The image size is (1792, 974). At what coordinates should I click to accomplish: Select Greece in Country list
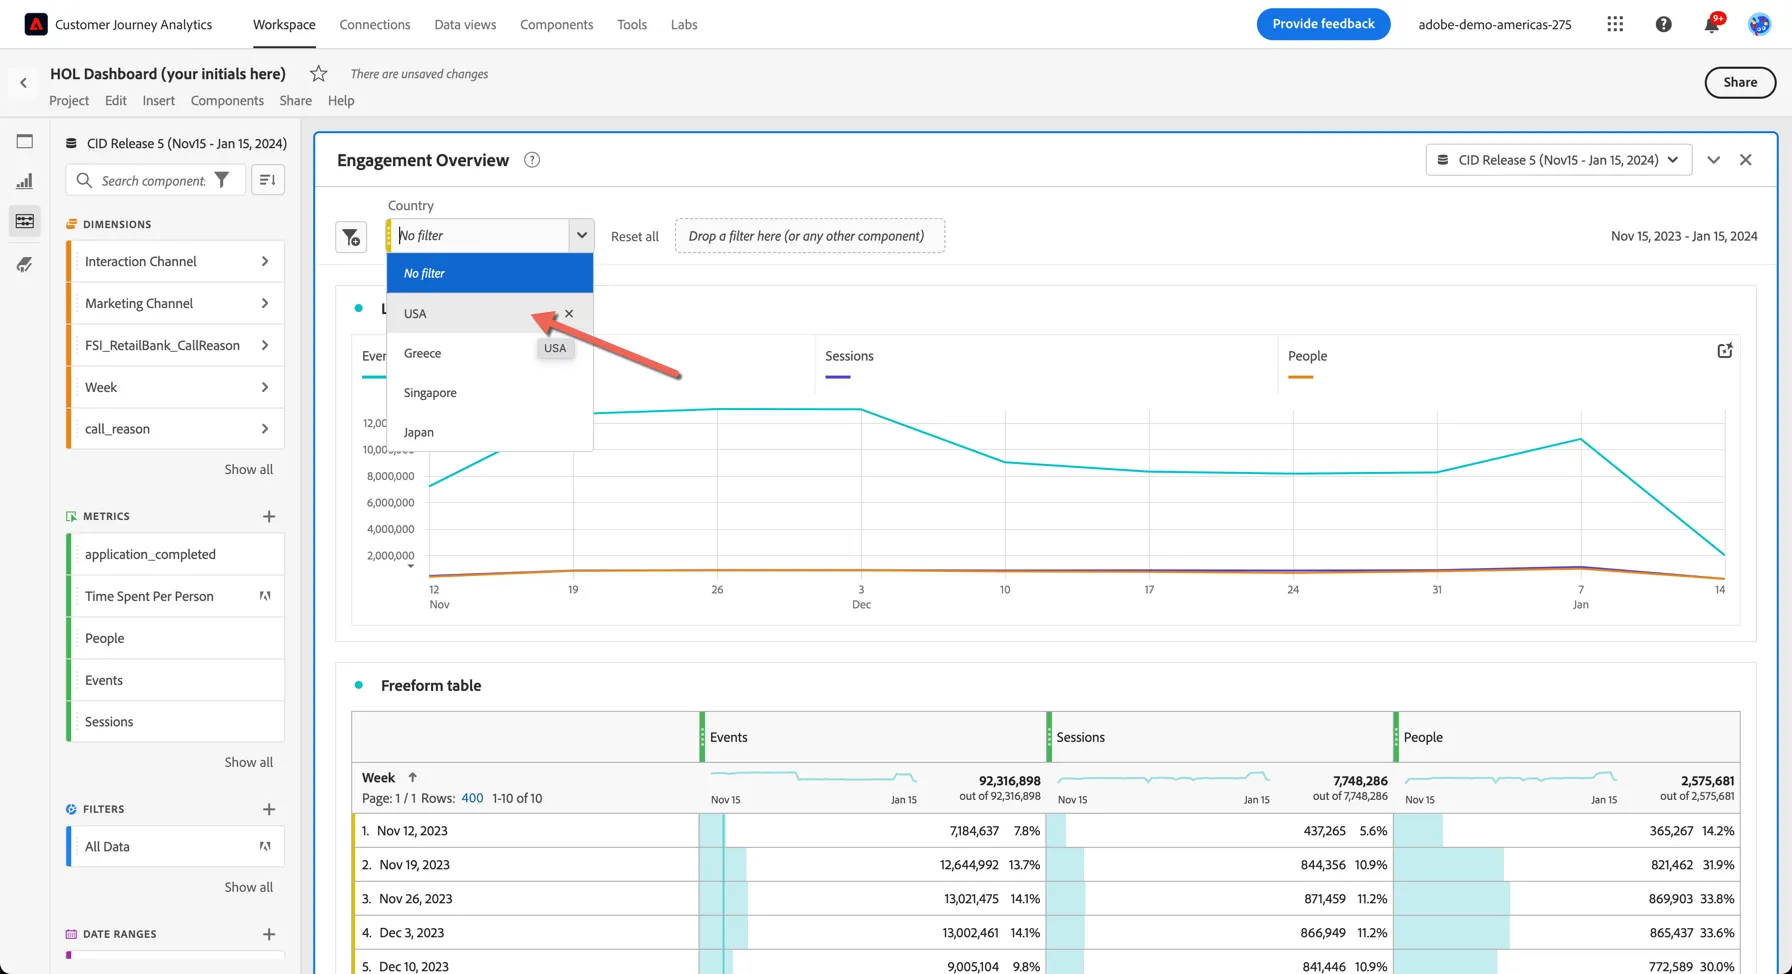pos(490,353)
